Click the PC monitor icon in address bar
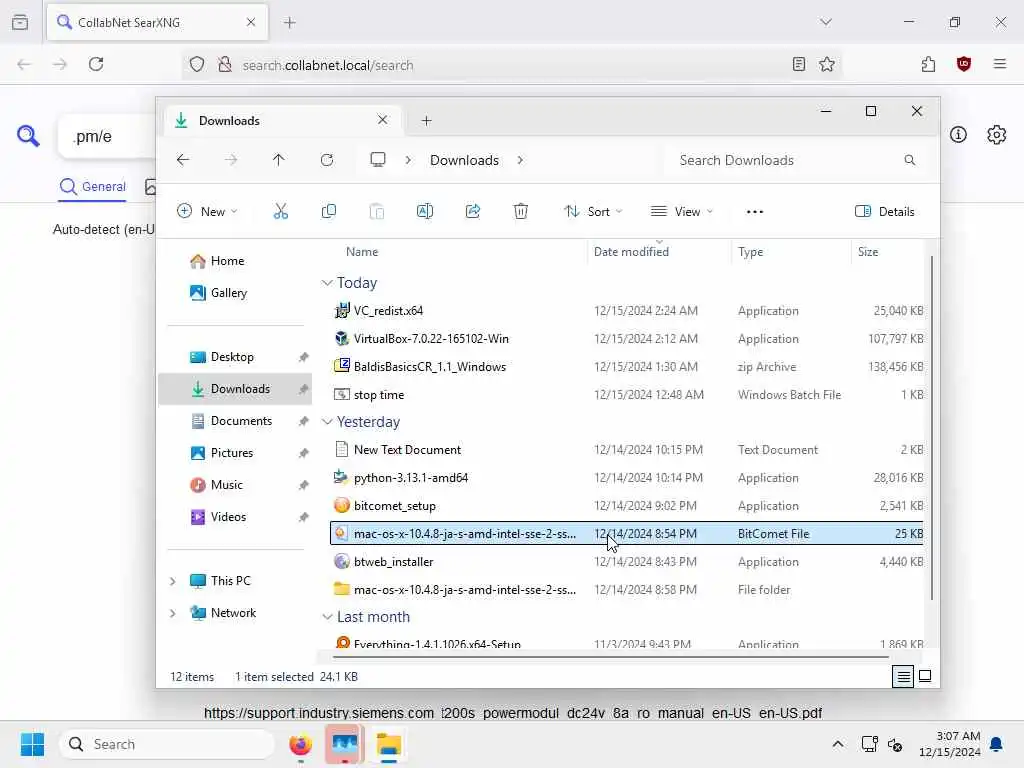Screen dimensions: 1024x768 coord(377,160)
